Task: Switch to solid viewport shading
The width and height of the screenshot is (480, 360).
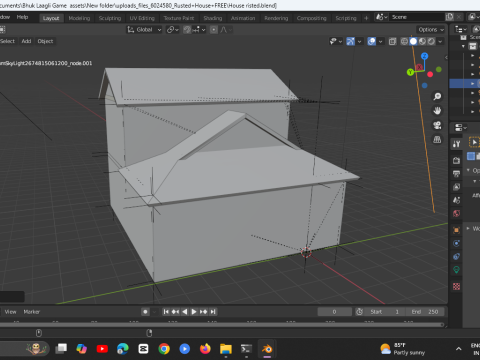Action: tap(413, 41)
